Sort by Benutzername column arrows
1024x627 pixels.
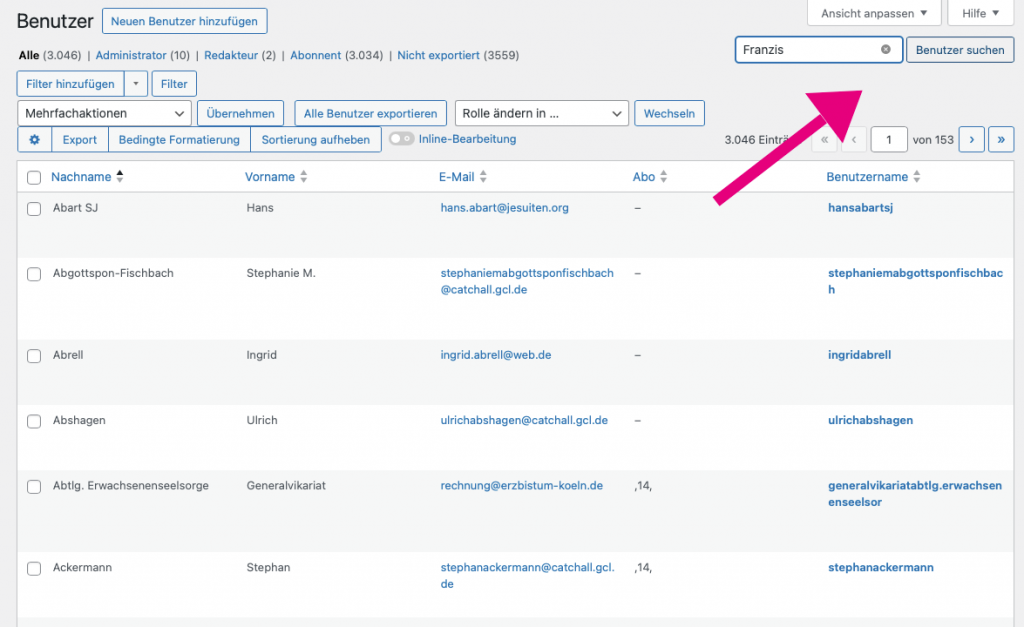tap(917, 177)
